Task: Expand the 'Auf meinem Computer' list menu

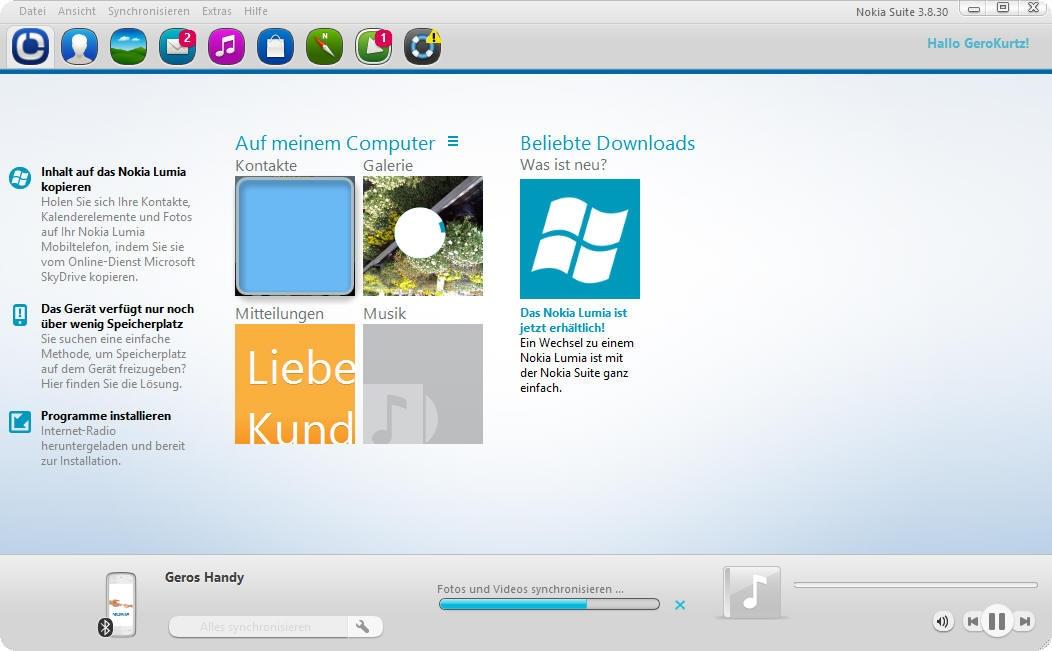Action: (453, 142)
